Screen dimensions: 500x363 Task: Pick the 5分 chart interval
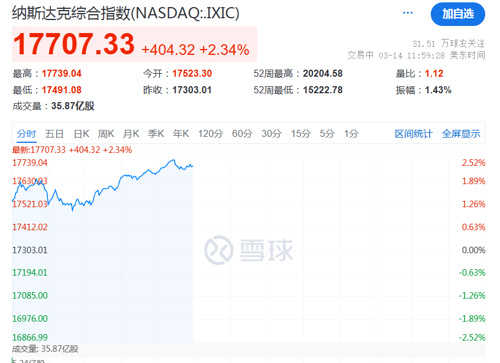[327, 134]
